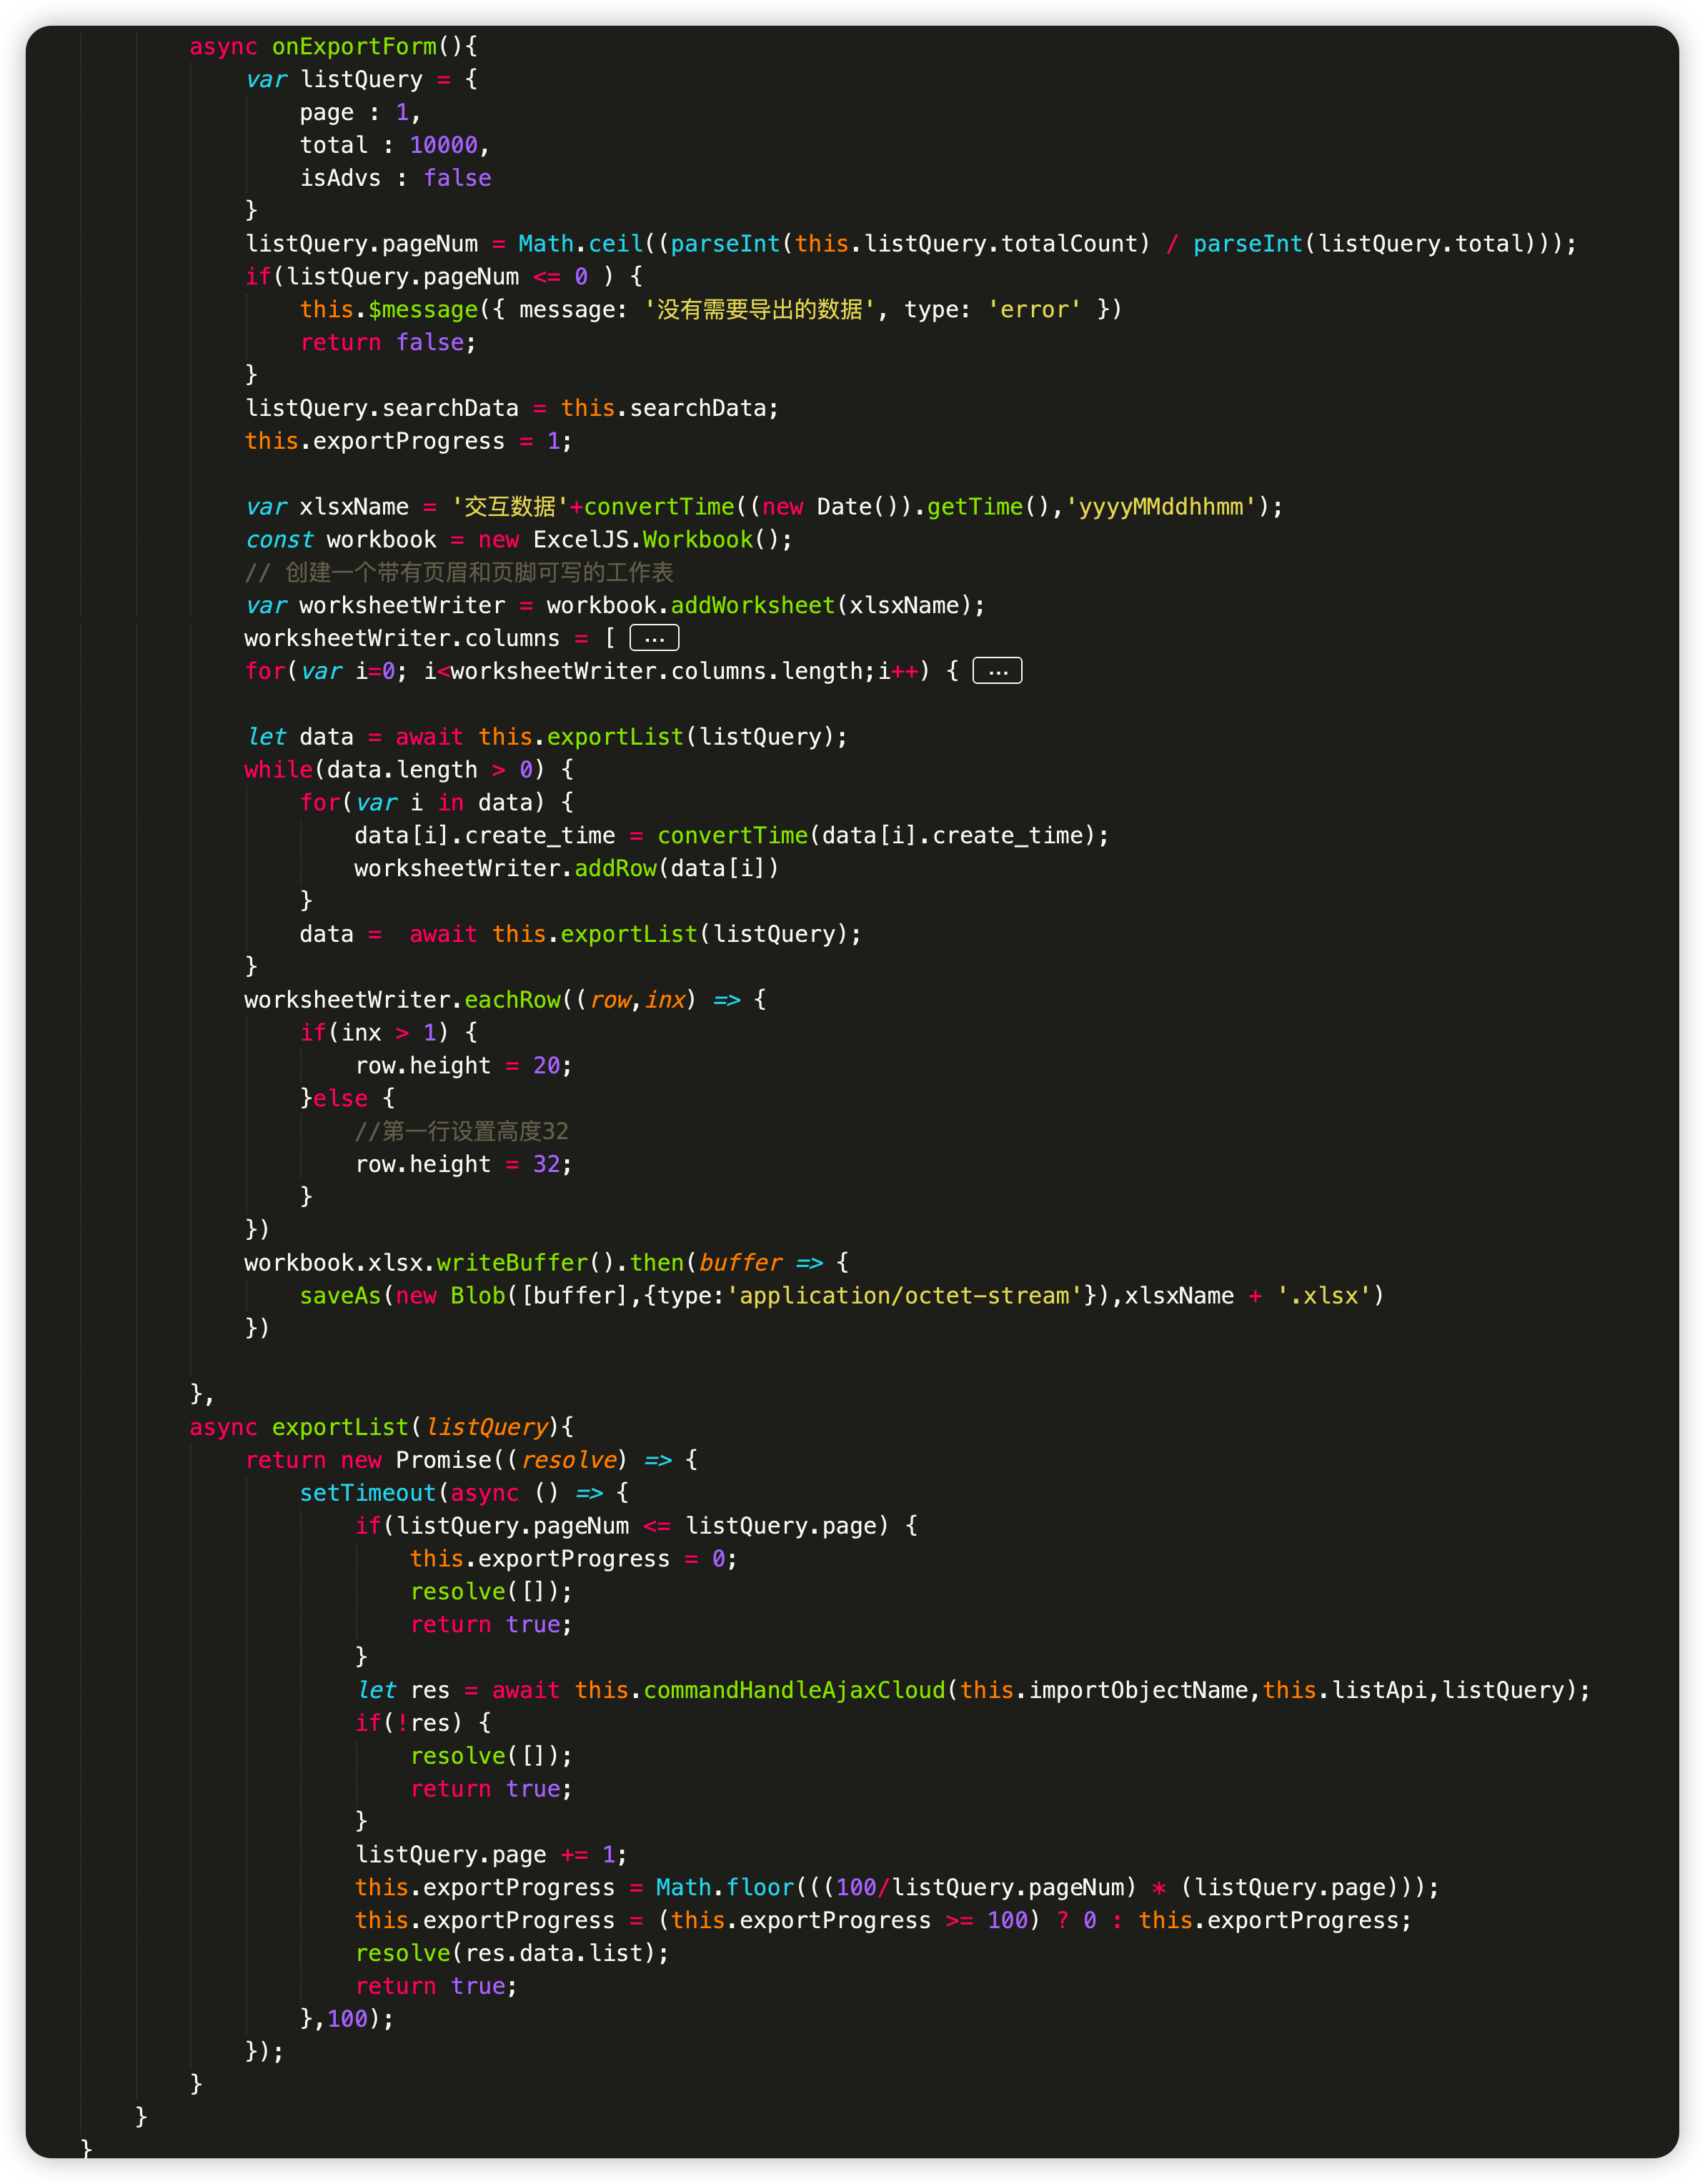Click the ExcelJS identifier
This screenshot has height=2184, width=1705.
click(582, 540)
